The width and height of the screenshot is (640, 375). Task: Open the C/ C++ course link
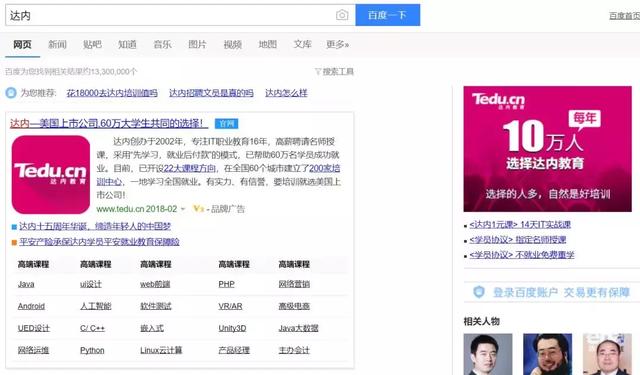coord(92,328)
